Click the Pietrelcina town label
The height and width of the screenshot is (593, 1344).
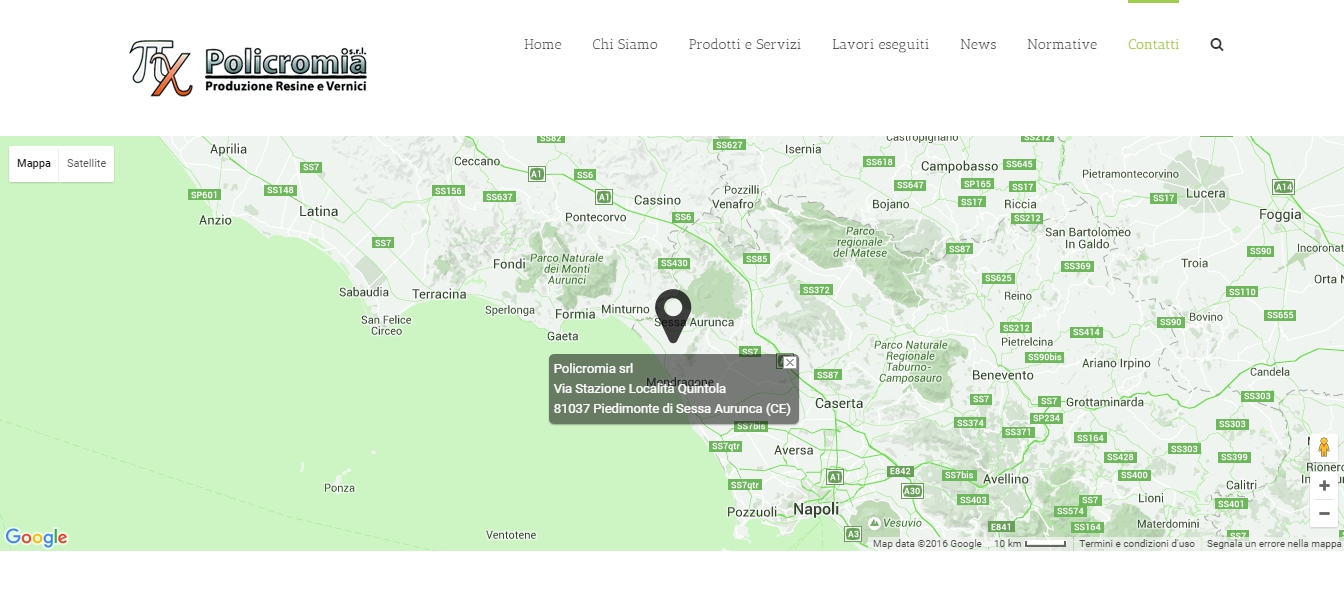[x=1027, y=342]
